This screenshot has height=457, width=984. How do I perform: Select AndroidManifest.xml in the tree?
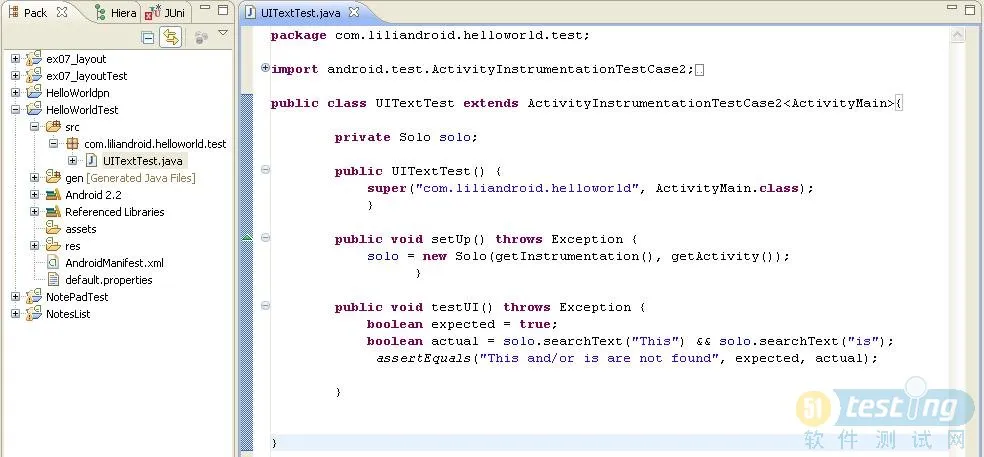point(114,263)
